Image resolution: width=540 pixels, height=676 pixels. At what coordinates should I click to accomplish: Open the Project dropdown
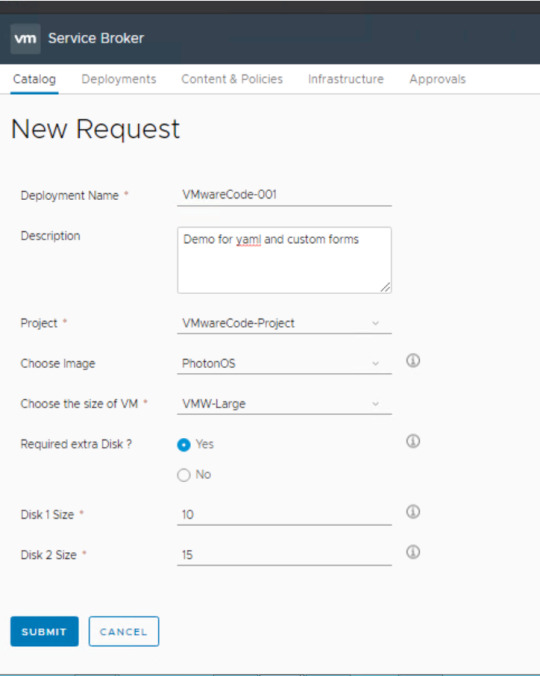coord(284,323)
